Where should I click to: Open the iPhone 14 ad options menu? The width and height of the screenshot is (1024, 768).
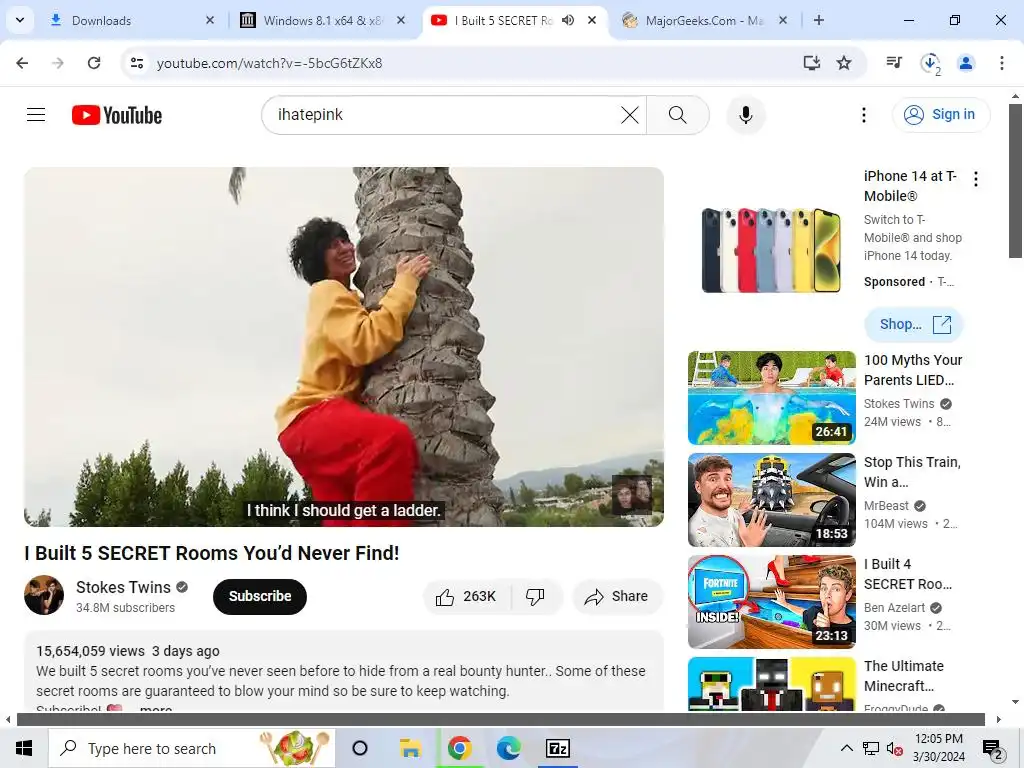point(976,179)
